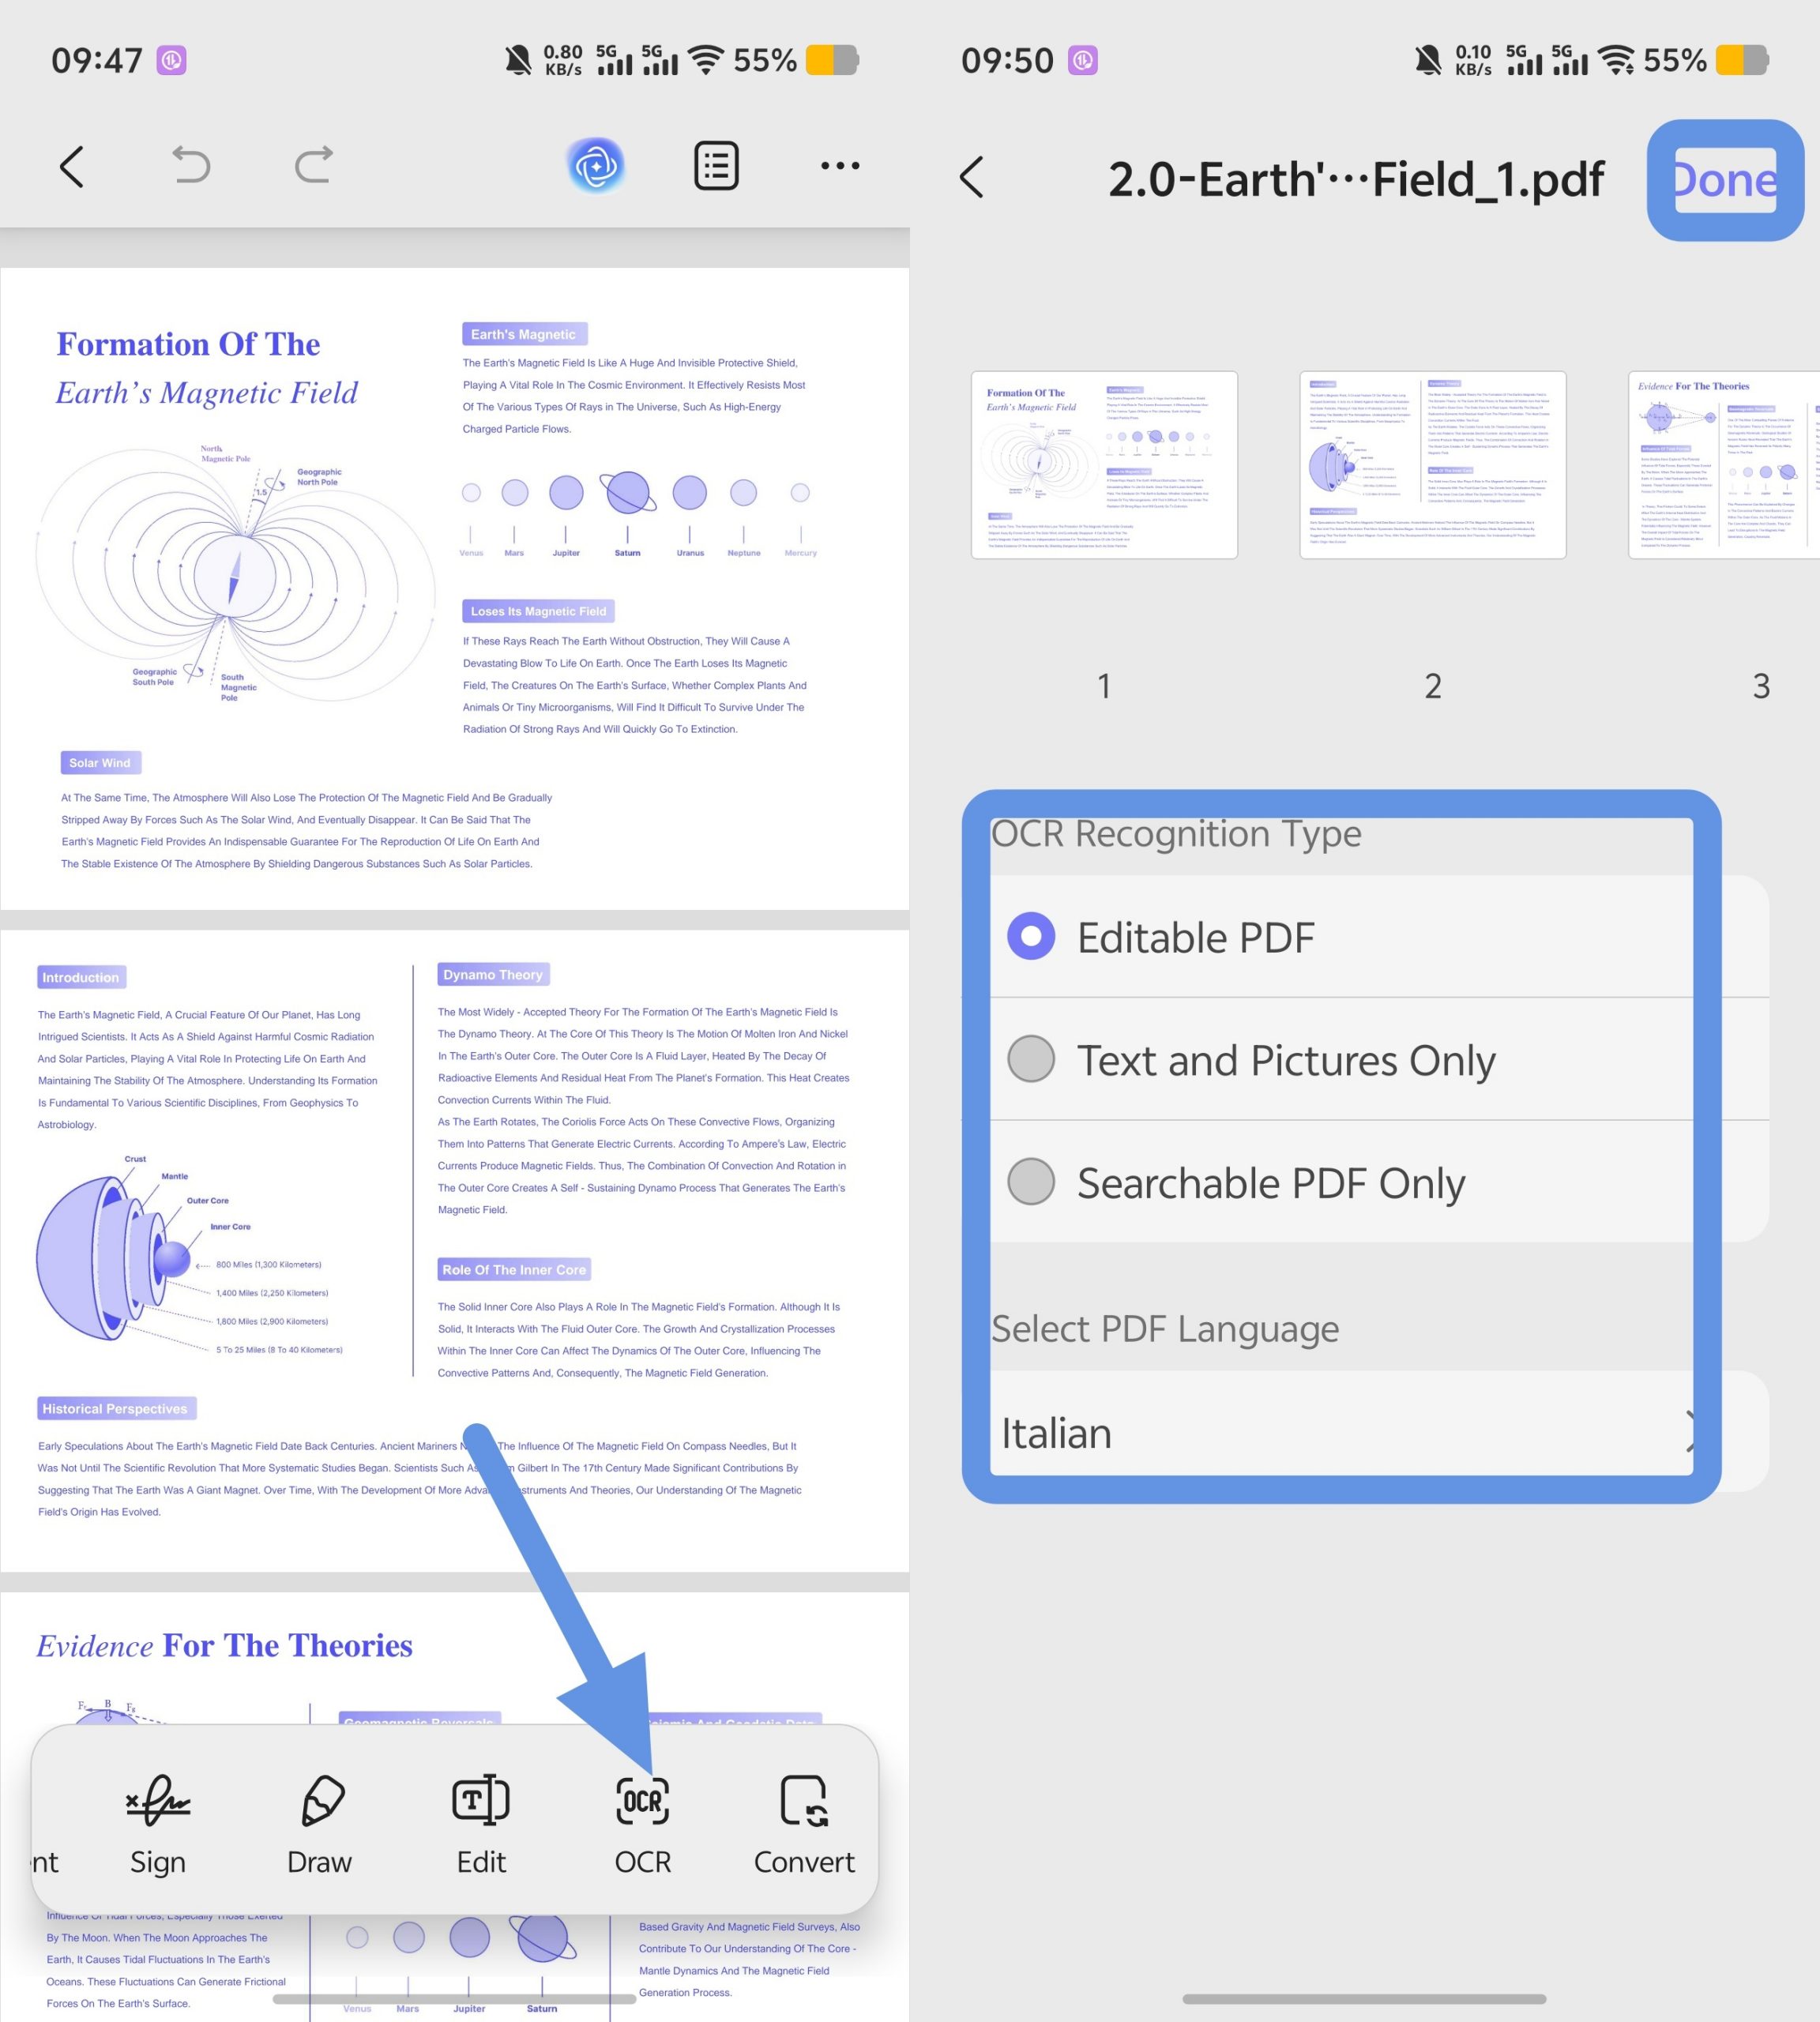The width and height of the screenshot is (1820, 2022).
Task: Tap the 'Dynamo Theory' heading tag
Action: click(x=493, y=974)
